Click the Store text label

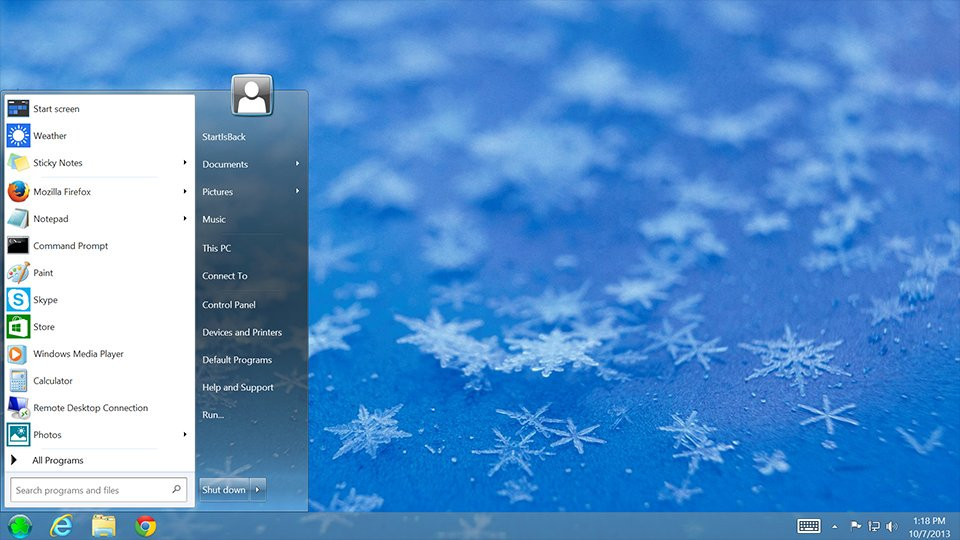44,326
